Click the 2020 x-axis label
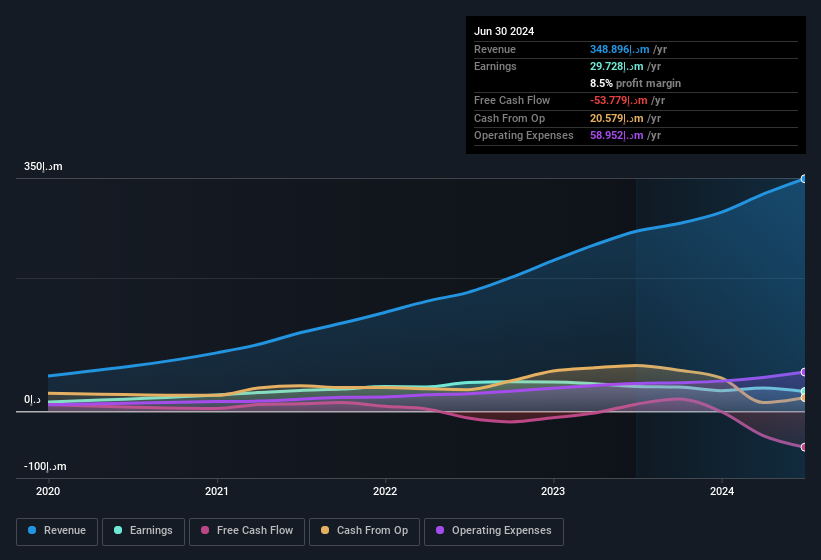Screen dimensions: 821x560 pos(48,491)
